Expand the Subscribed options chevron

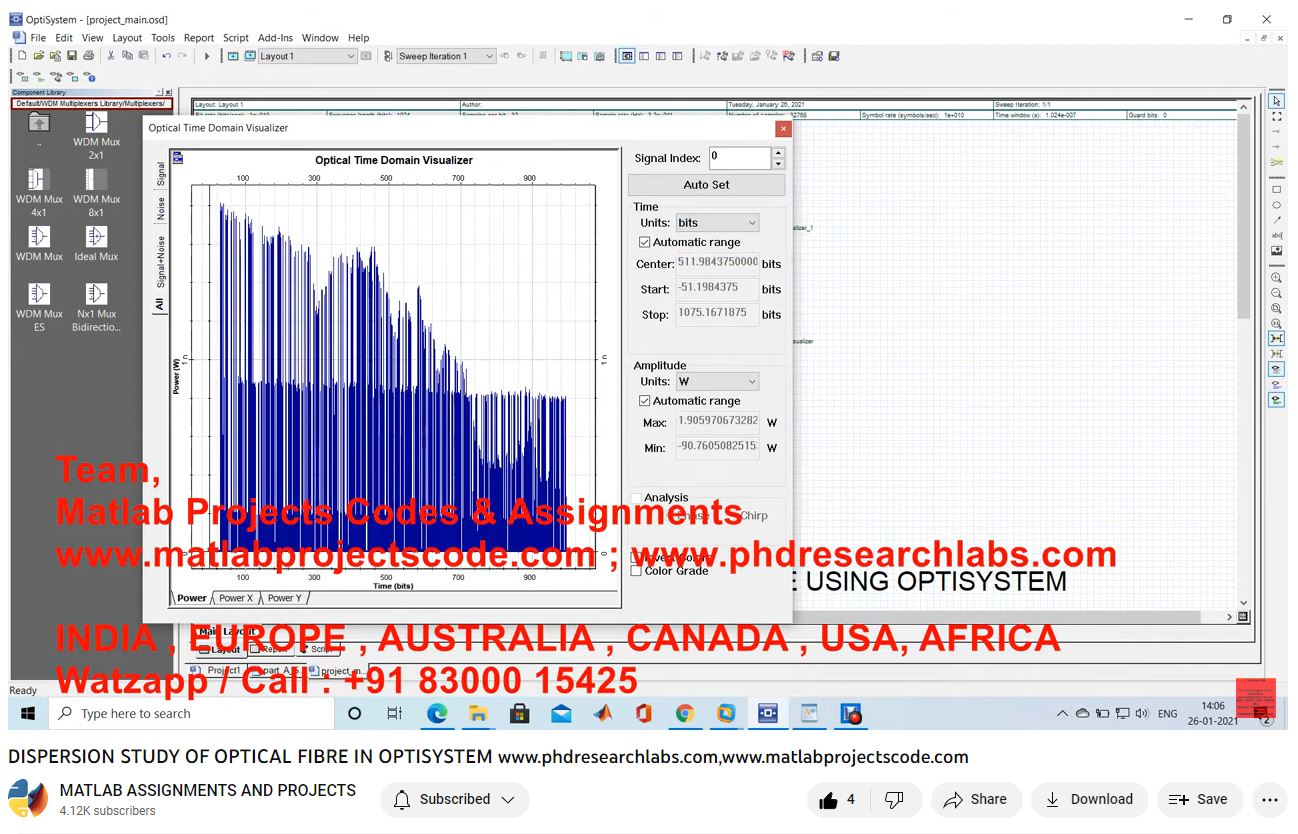pos(508,799)
